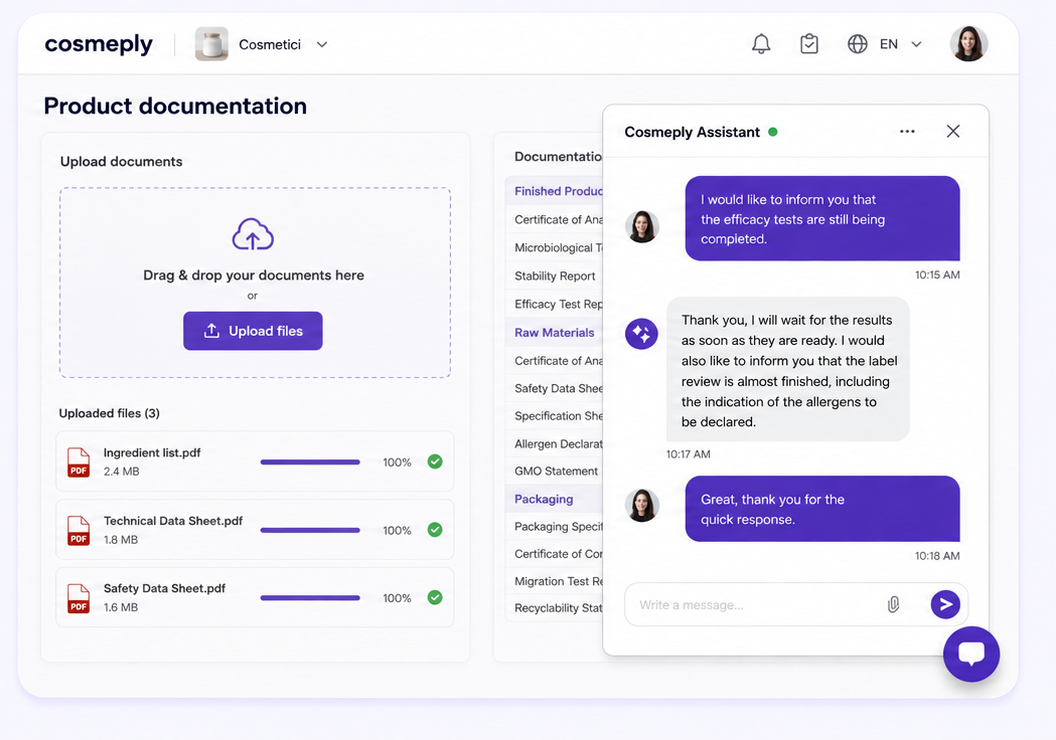Screen dimensions: 1056x740
Task: Click the Upload files button
Action: coord(253,331)
